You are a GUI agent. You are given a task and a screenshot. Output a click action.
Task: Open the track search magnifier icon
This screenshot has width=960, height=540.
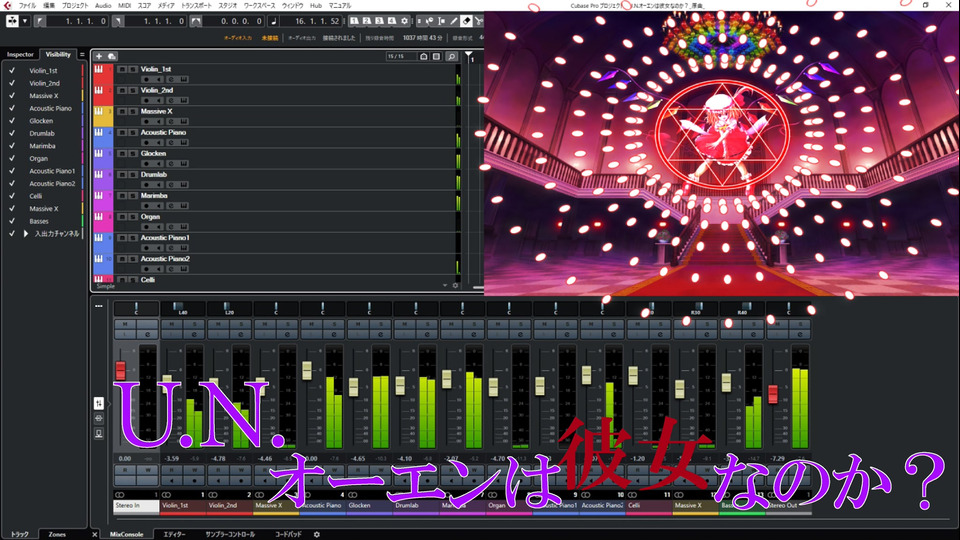(x=451, y=56)
